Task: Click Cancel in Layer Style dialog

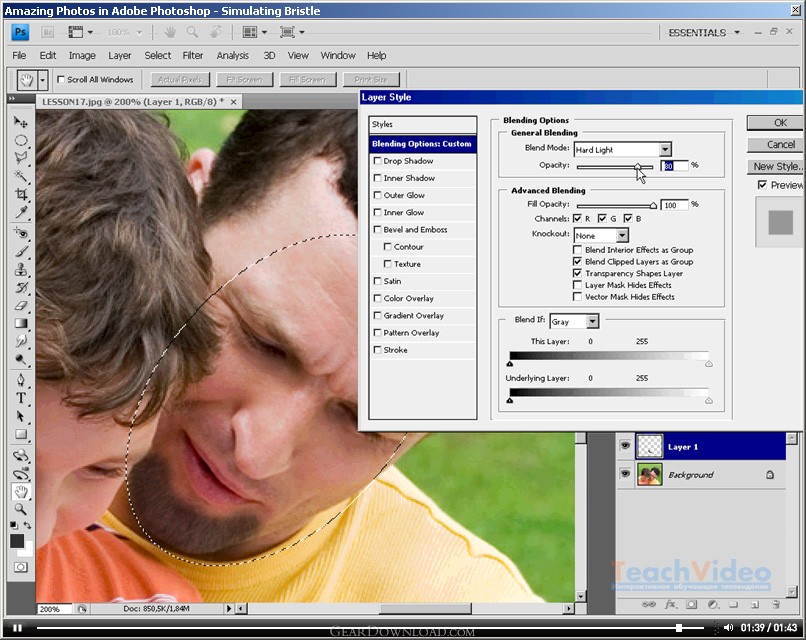Action: coord(775,145)
